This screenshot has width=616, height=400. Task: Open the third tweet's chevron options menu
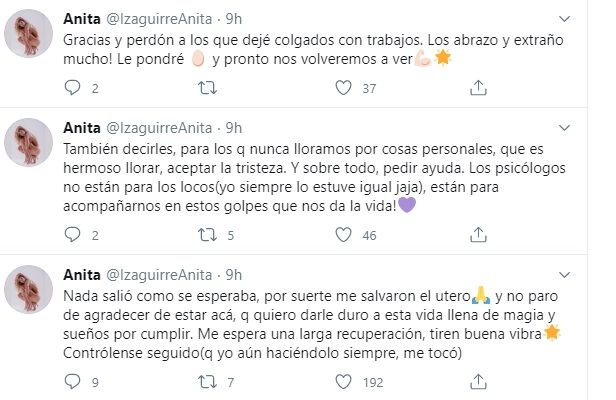[x=564, y=275]
